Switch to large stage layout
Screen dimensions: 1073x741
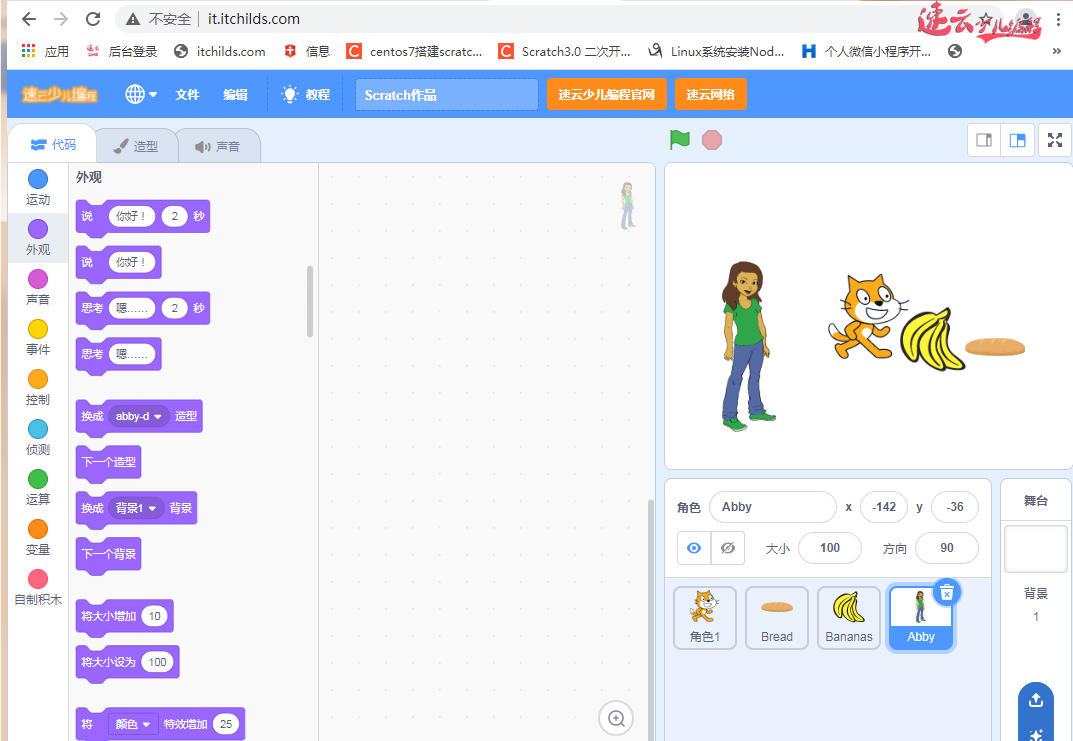[x=1017, y=141]
